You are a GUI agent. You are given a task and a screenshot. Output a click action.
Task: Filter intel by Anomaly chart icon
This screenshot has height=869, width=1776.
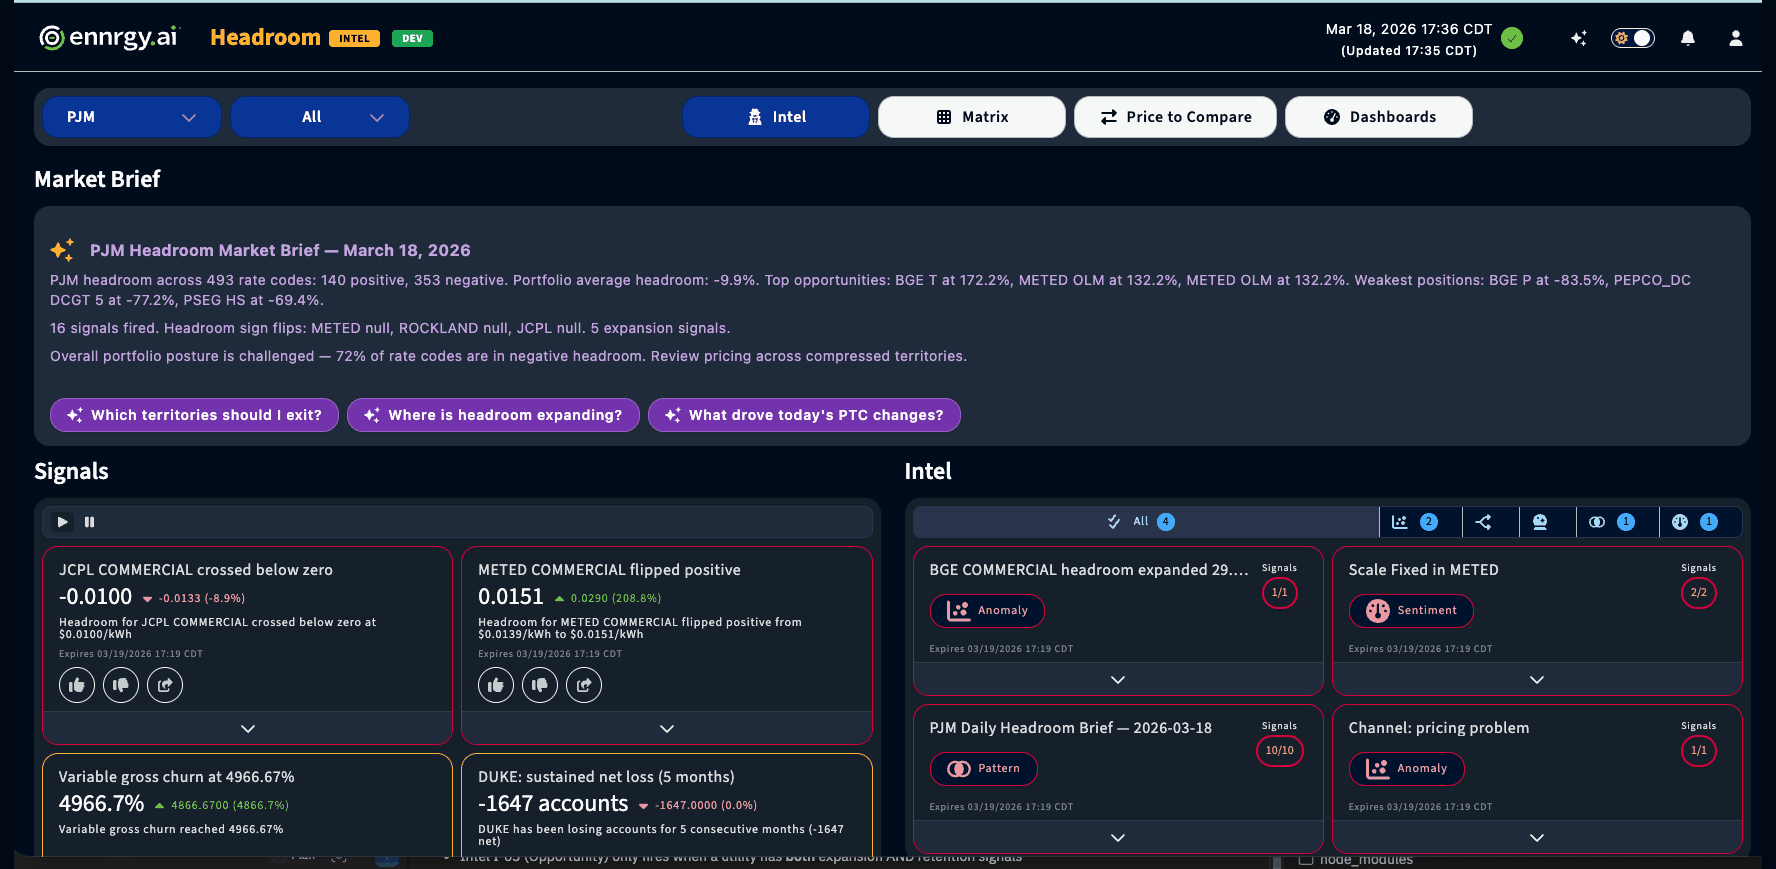click(1421, 522)
